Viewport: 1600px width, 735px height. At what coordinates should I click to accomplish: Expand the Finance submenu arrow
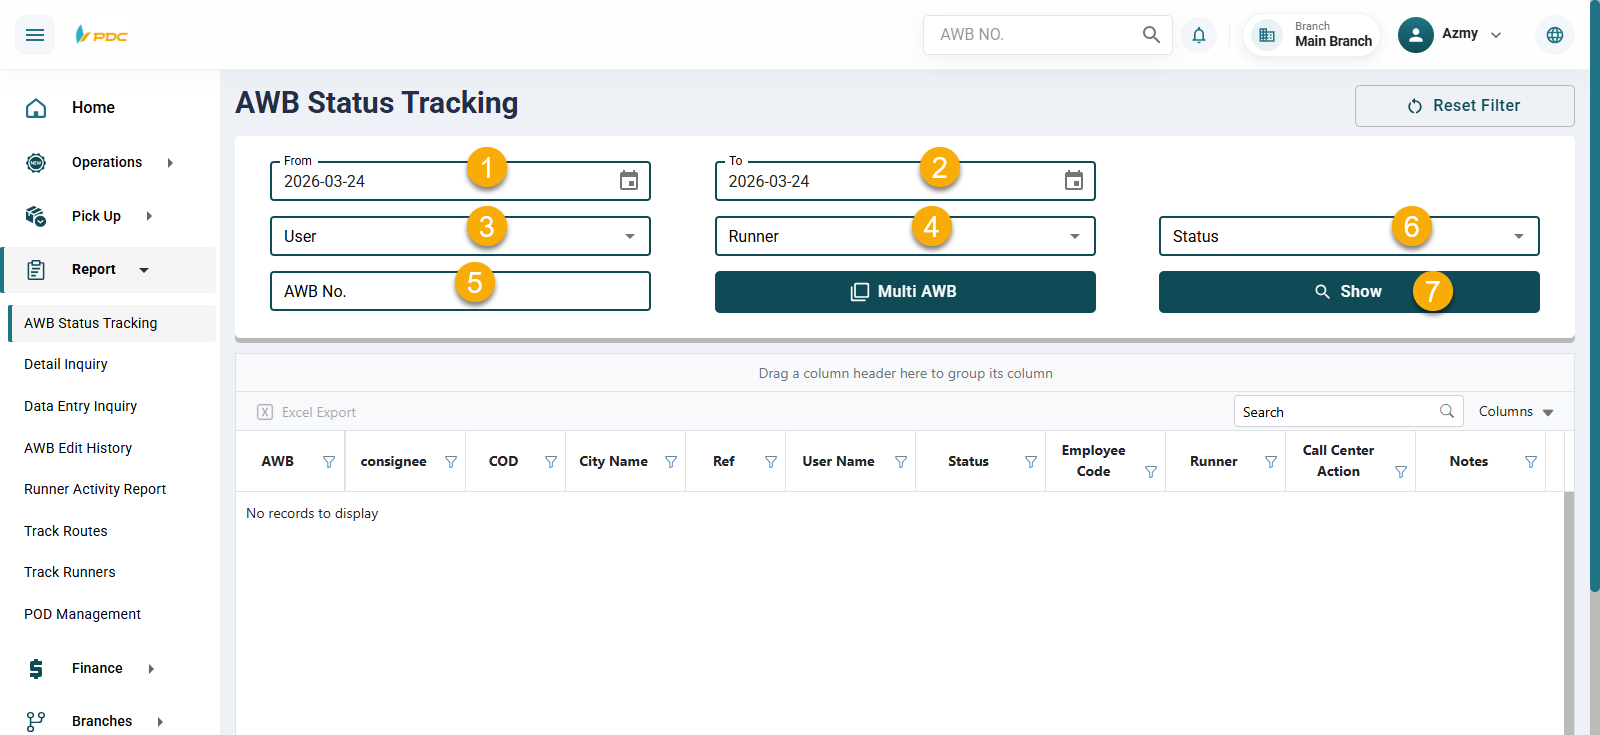coord(151,669)
